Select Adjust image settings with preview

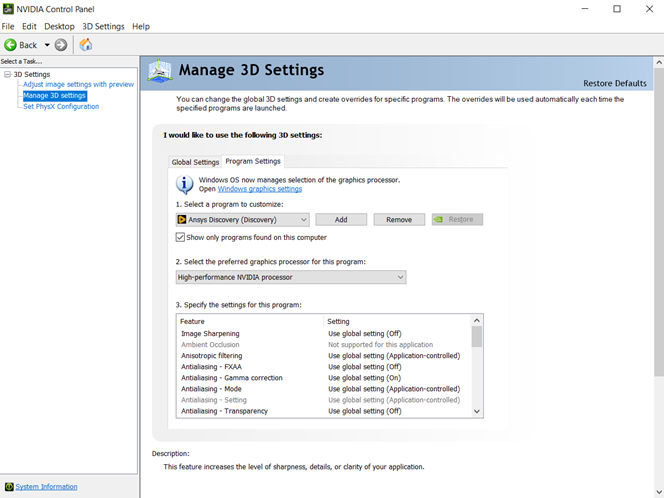[78, 84]
